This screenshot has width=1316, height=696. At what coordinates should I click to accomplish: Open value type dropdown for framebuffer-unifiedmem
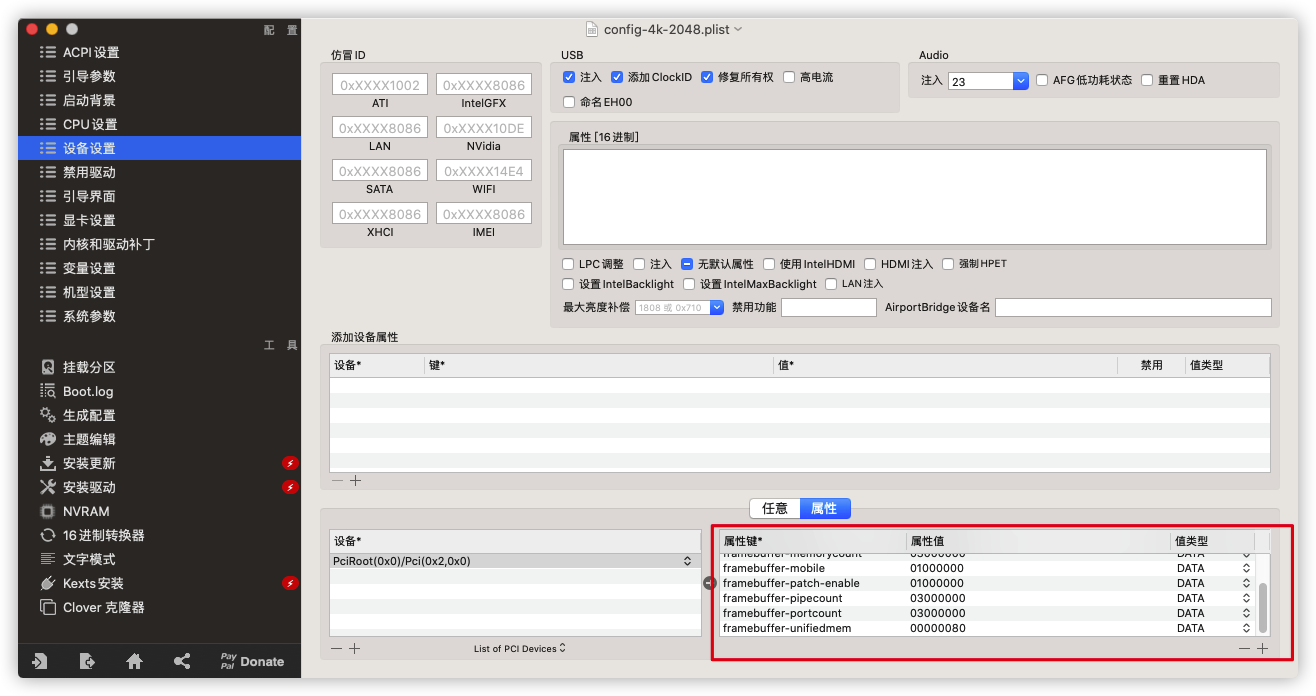pyautogui.click(x=1246, y=628)
